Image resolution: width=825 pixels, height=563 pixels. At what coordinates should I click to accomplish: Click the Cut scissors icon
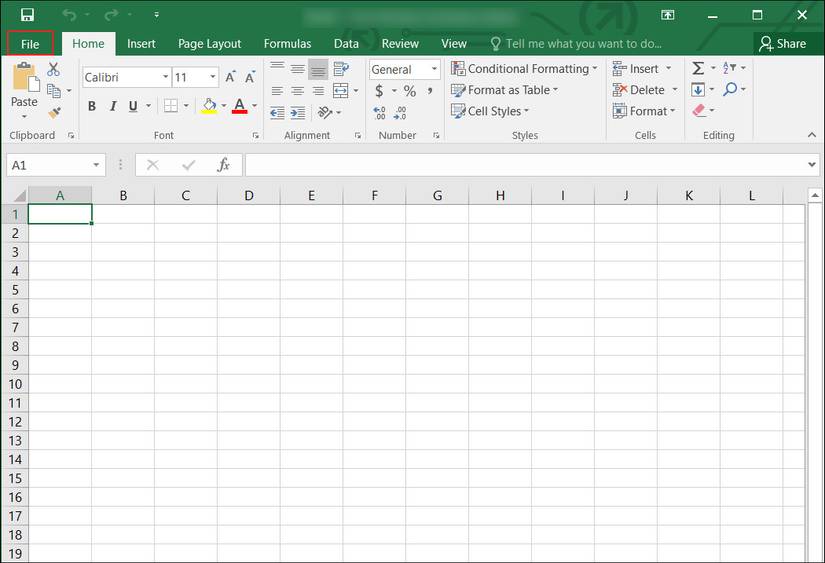click(x=53, y=69)
